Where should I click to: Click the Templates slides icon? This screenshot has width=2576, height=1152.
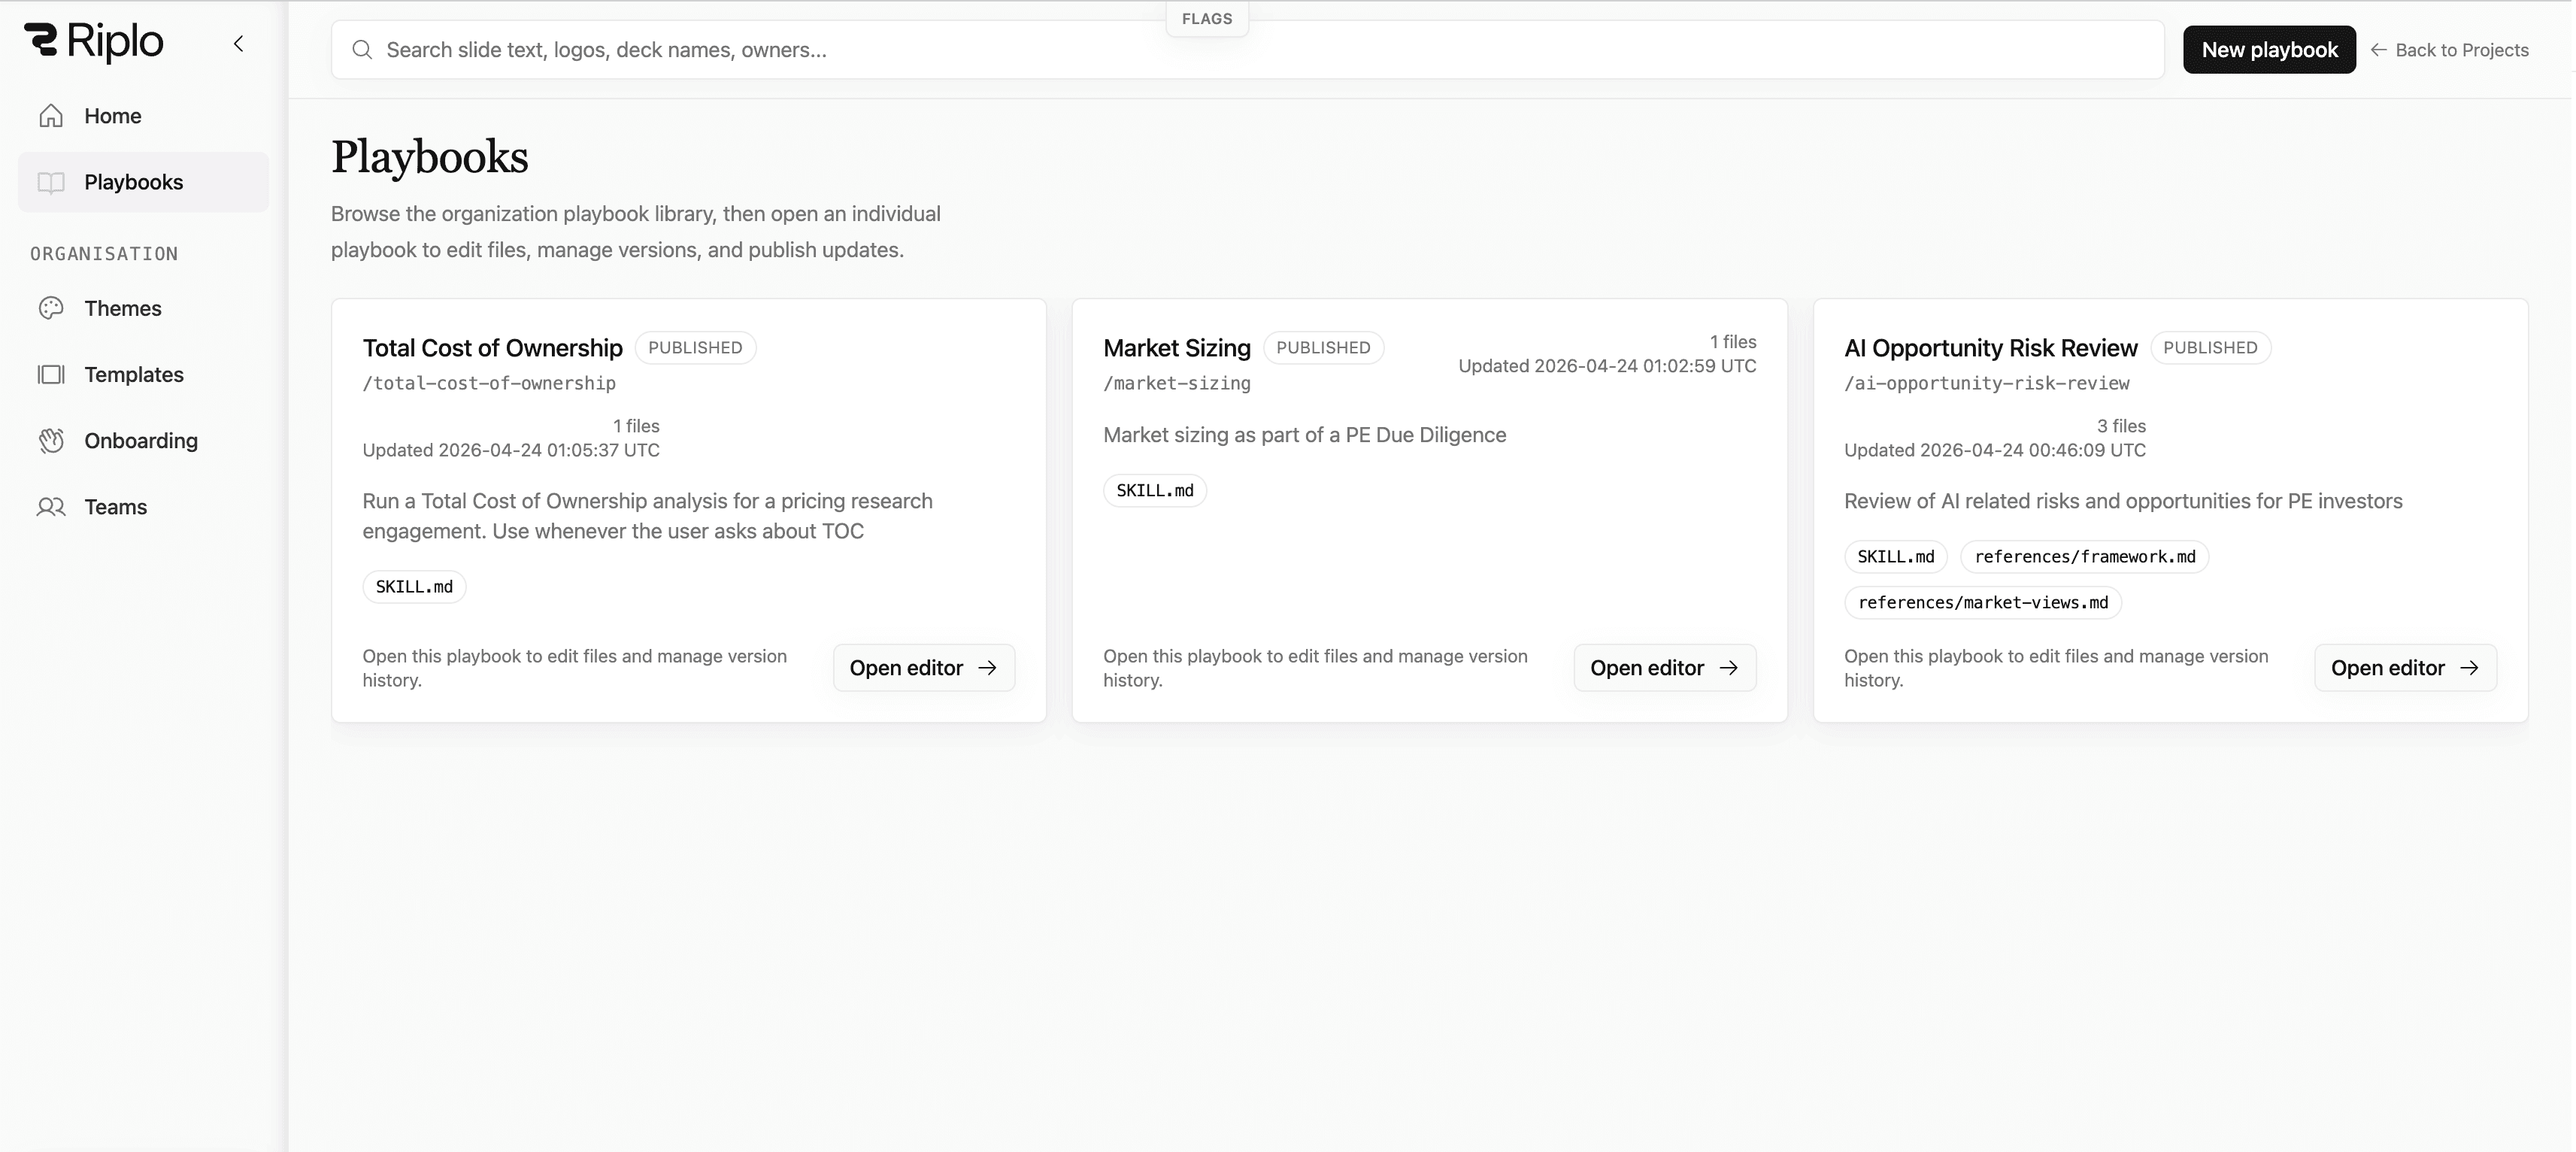click(51, 374)
